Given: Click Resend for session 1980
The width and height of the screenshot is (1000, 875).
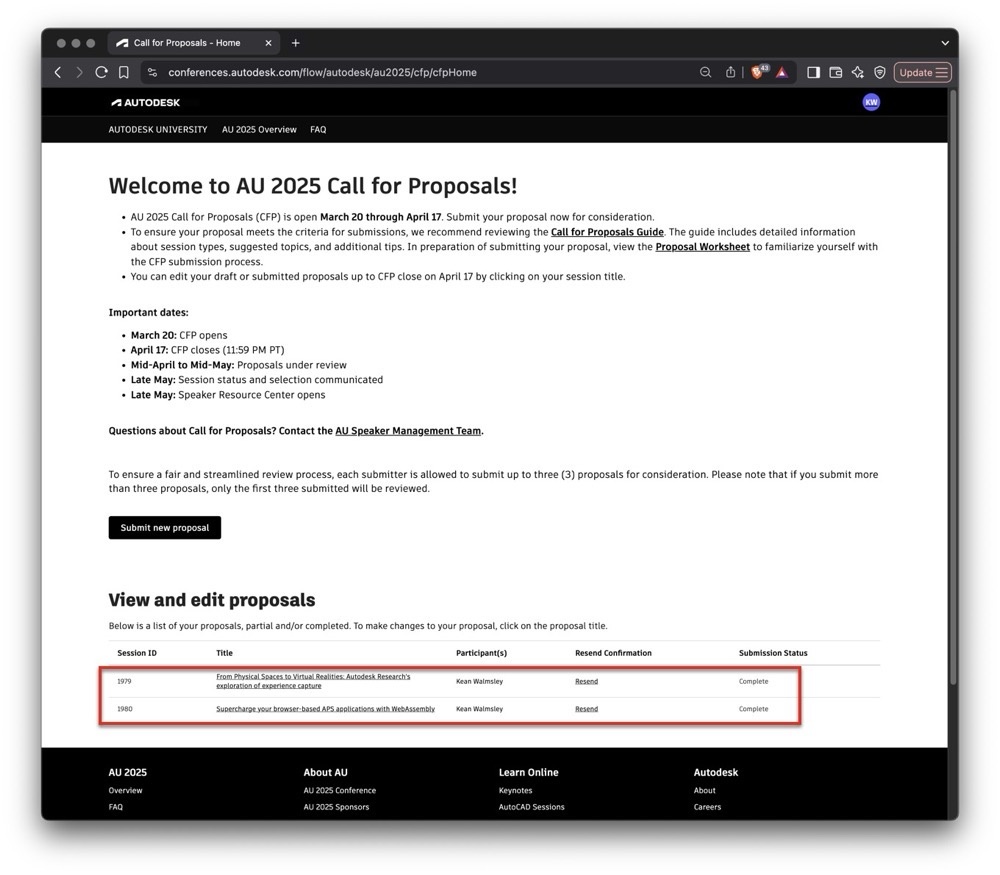Looking at the screenshot, I should (x=586, y=709).
